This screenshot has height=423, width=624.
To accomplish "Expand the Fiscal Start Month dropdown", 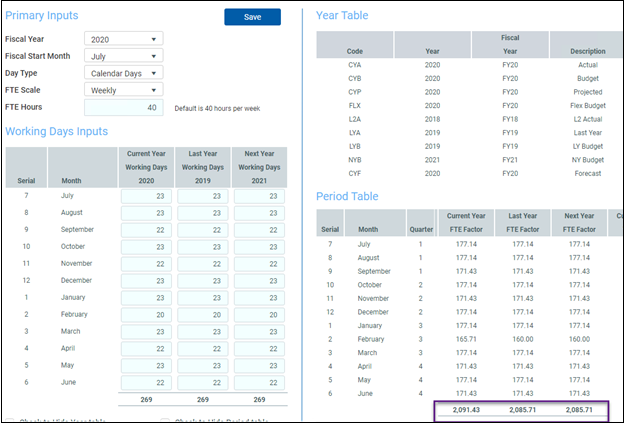I will 123,56.
